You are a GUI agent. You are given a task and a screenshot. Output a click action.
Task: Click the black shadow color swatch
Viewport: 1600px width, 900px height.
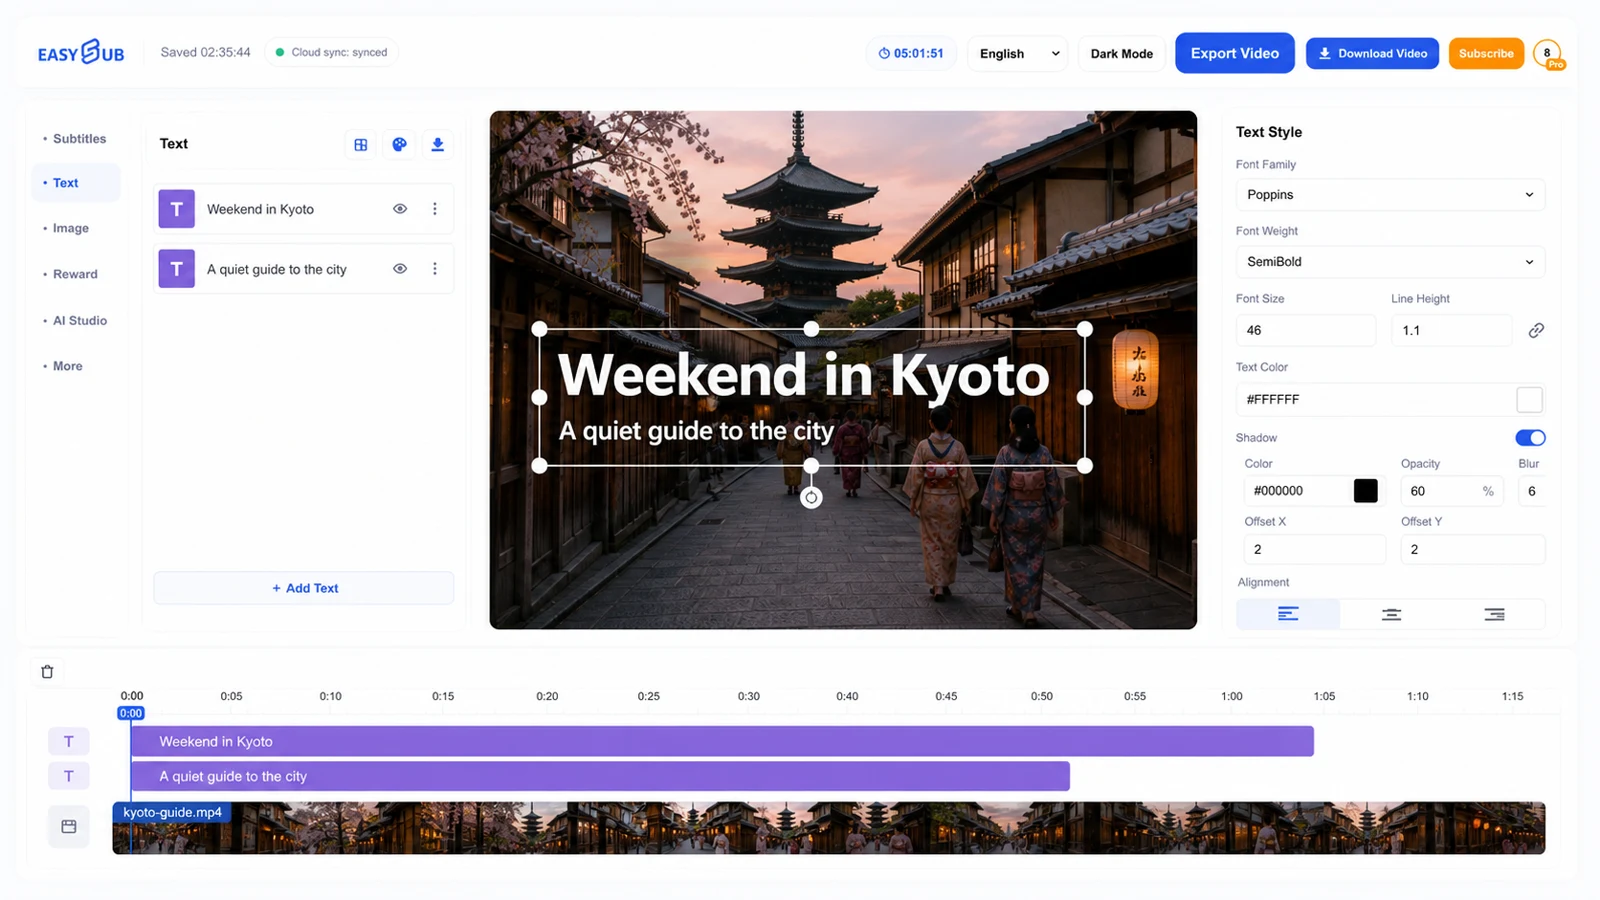coord(1365,491)
